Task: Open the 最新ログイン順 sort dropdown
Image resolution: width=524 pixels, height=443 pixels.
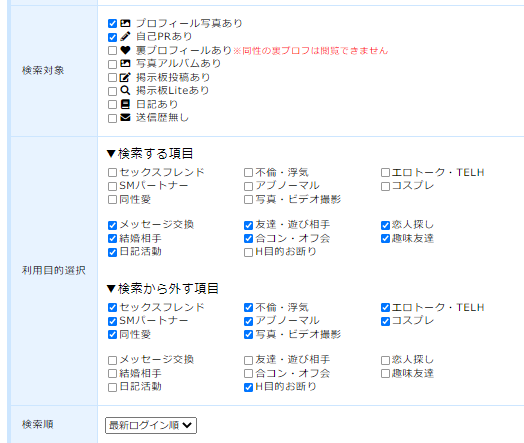Action: 151,425
